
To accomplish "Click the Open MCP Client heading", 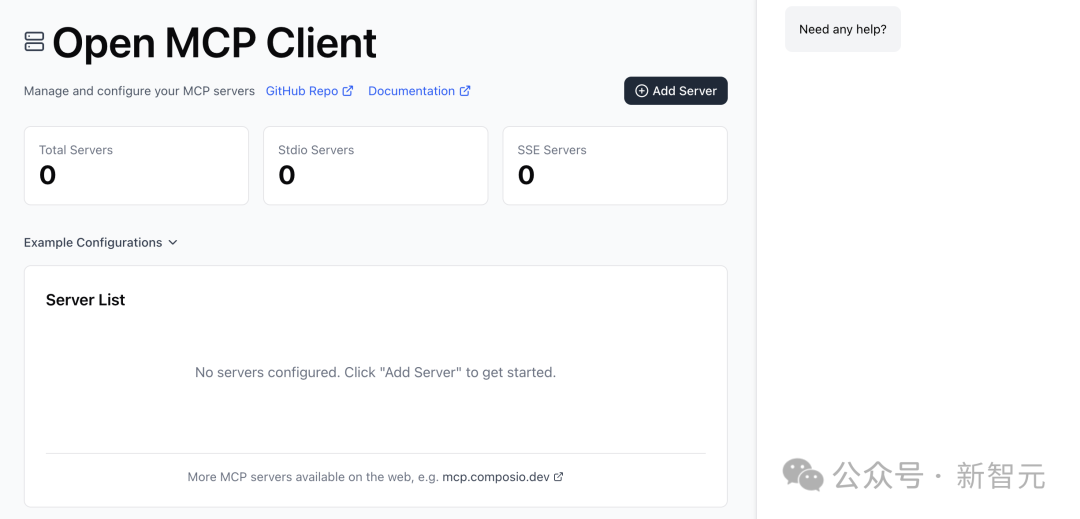I will pos(214,43).
